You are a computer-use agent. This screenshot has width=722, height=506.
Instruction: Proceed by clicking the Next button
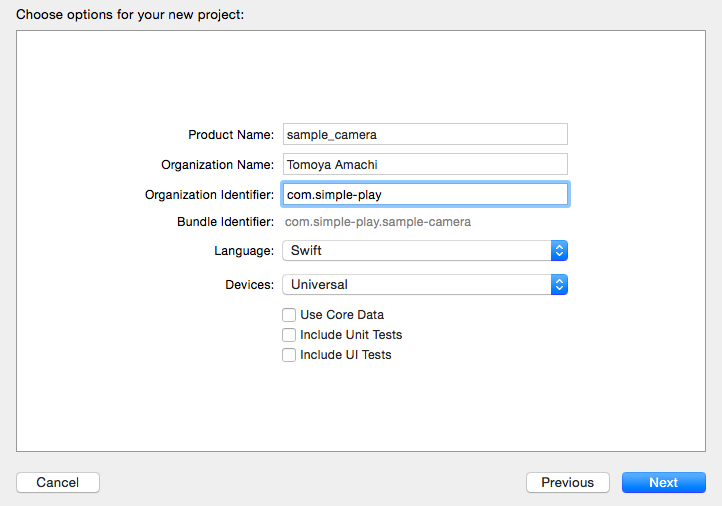pyautogui.click(x=663, y=482)
